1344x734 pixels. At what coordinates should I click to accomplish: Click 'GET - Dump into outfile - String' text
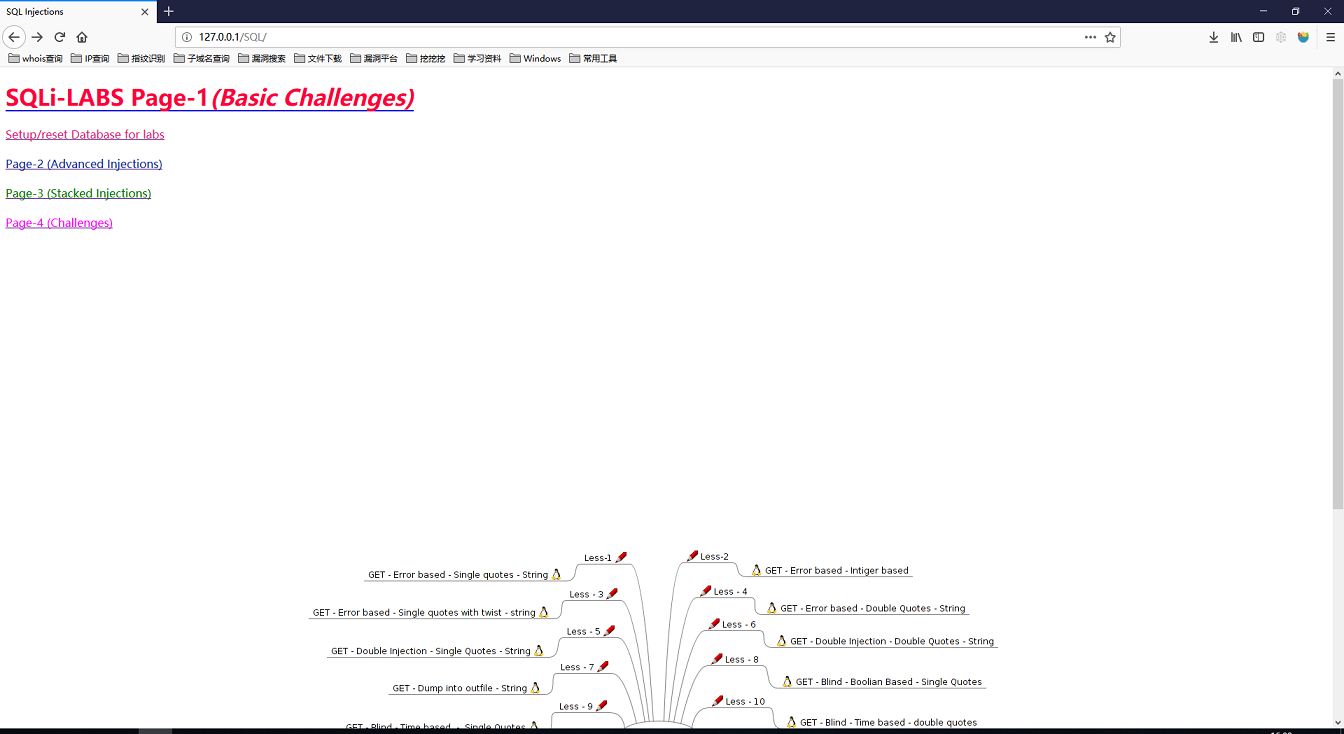coord(459,688)
